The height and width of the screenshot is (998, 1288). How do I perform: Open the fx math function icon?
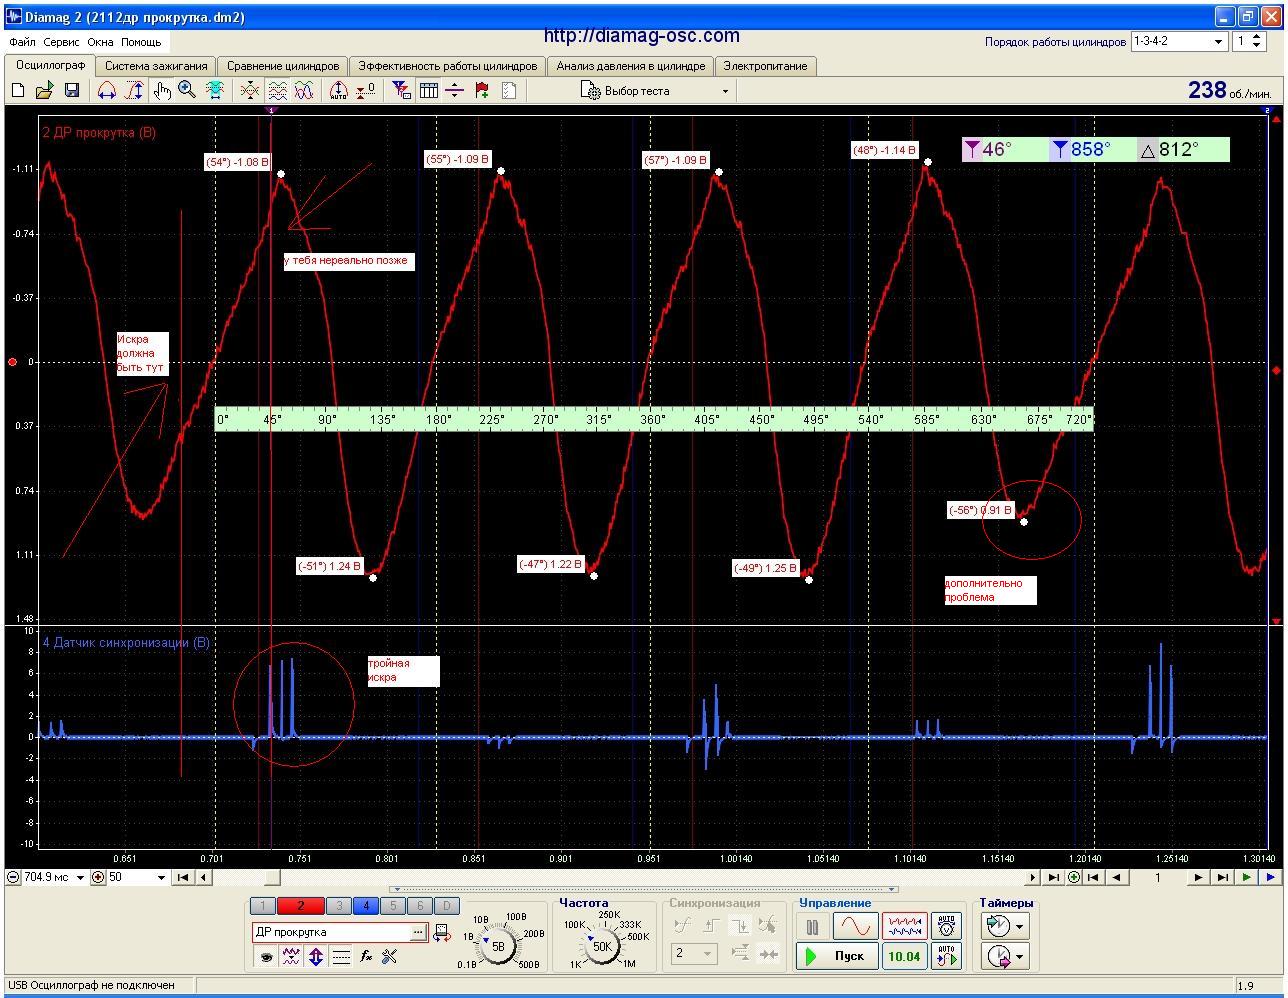[366, 957]
